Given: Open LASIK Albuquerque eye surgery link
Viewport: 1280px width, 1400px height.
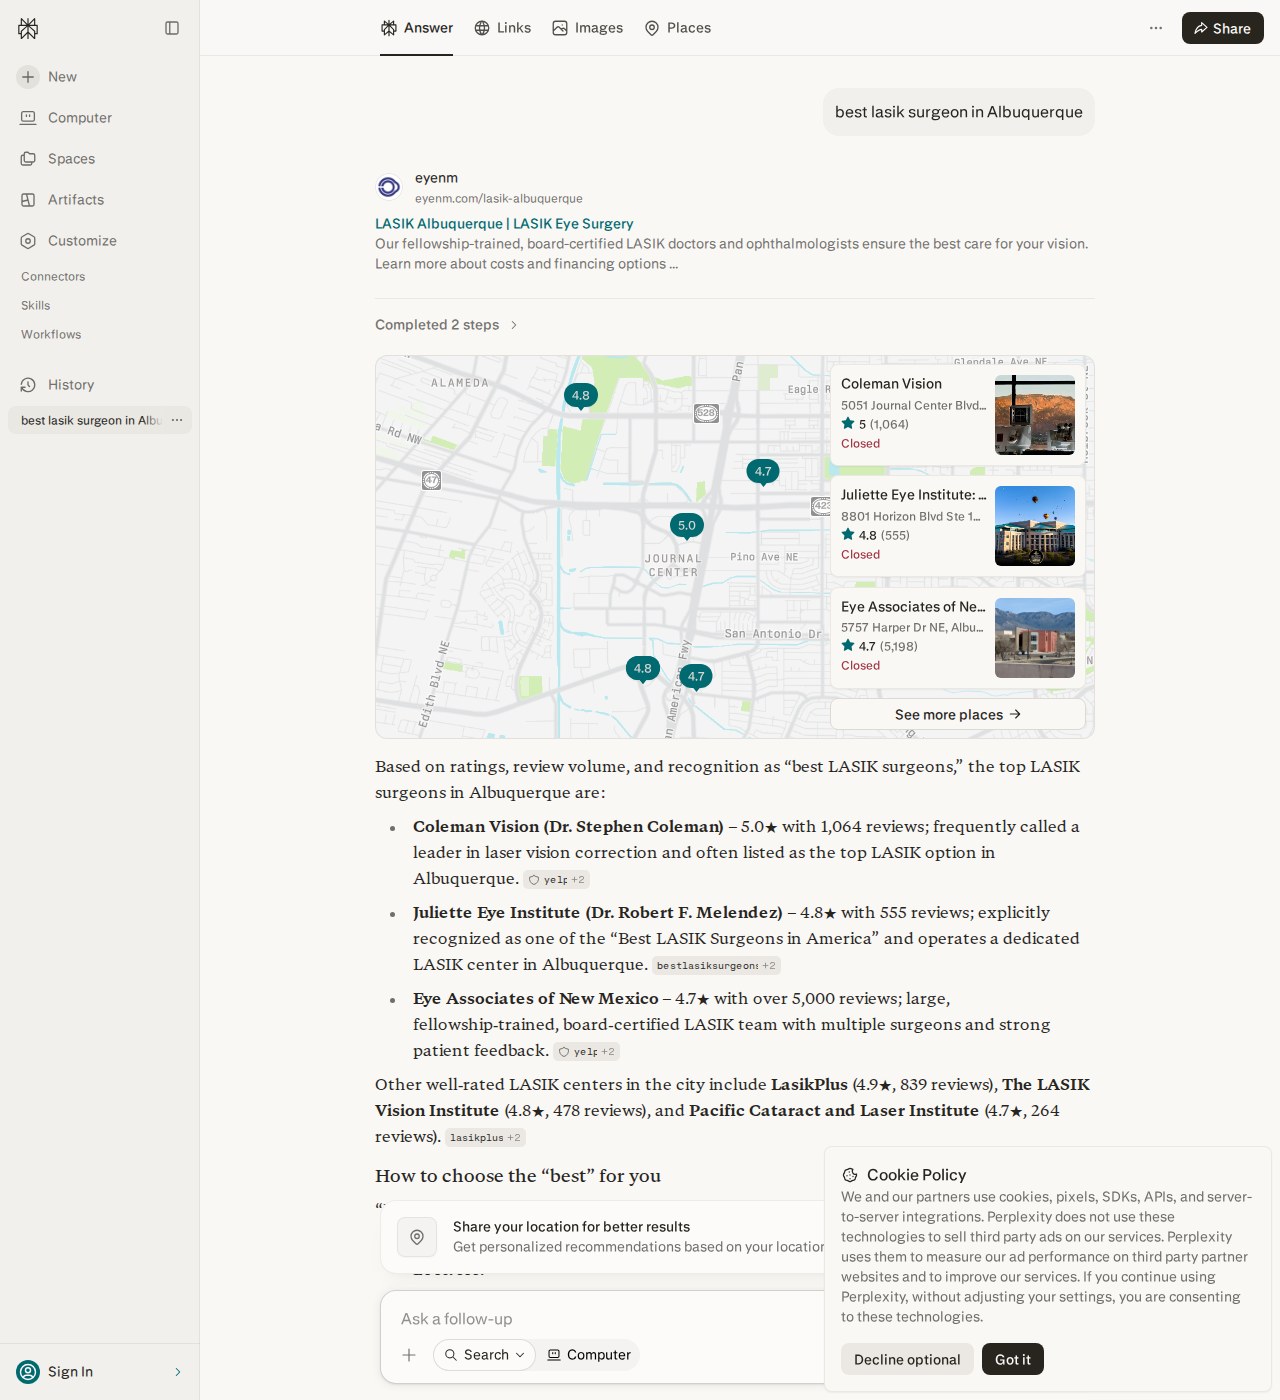Looking at the screenshot, I should pos(504,224).
